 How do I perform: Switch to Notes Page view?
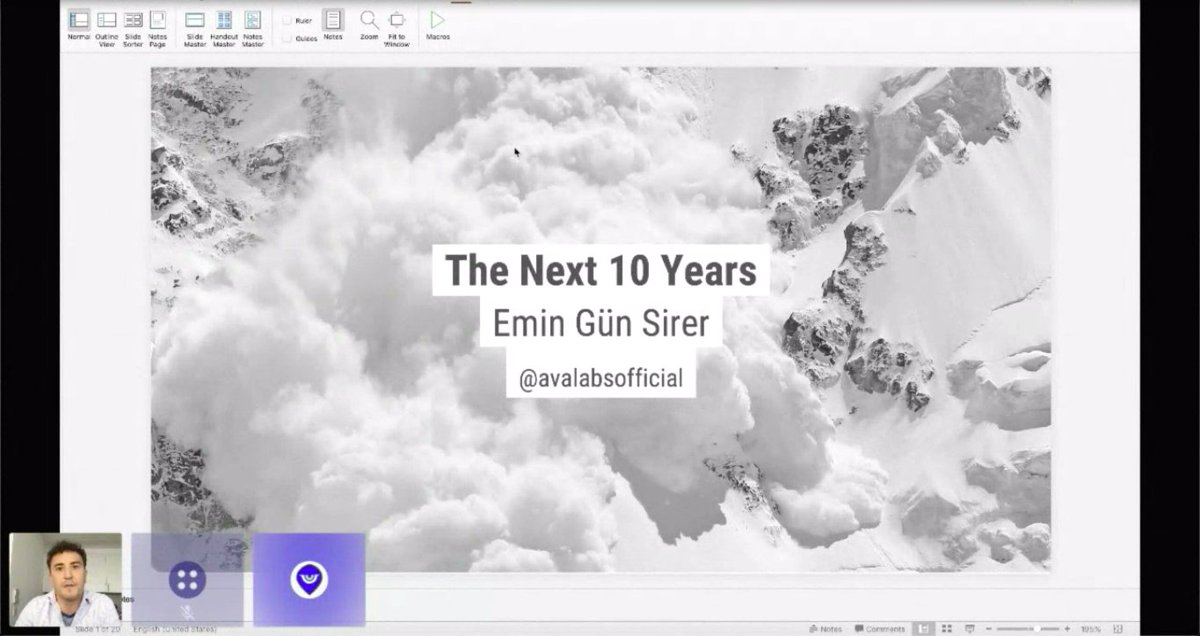pos(158,28)
